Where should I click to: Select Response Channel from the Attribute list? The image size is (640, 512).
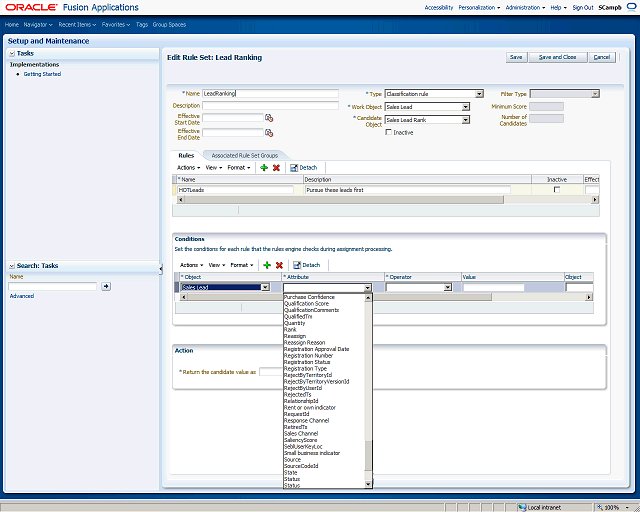[x=307, y=421]
